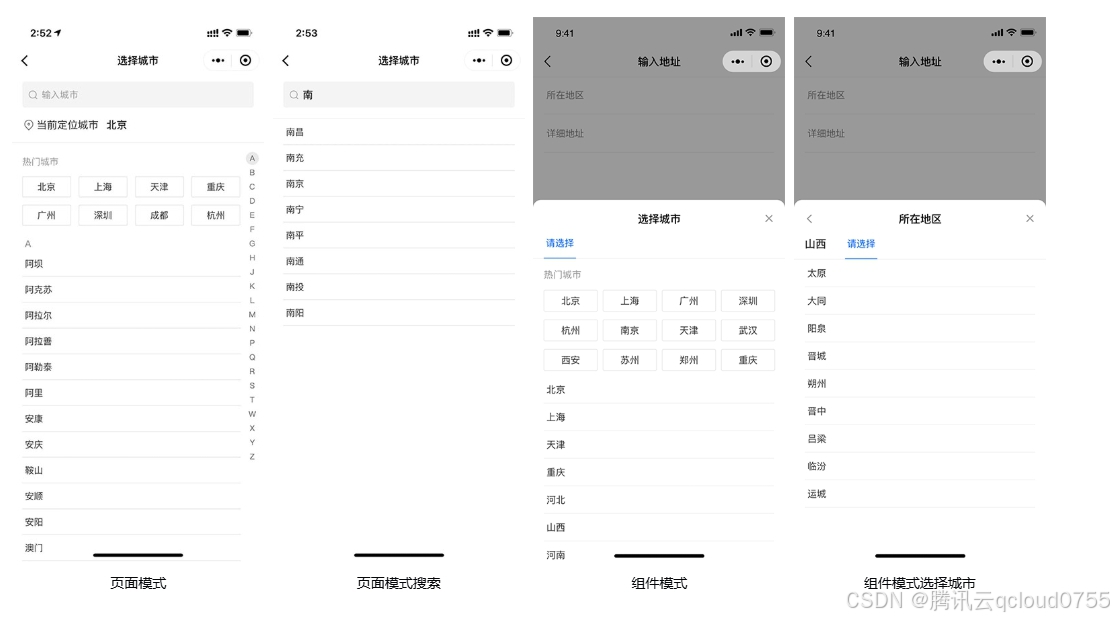Tap capsule close circle in fourth screen
Viewport: 1114px width, 620px height.
coord(1027,62)
